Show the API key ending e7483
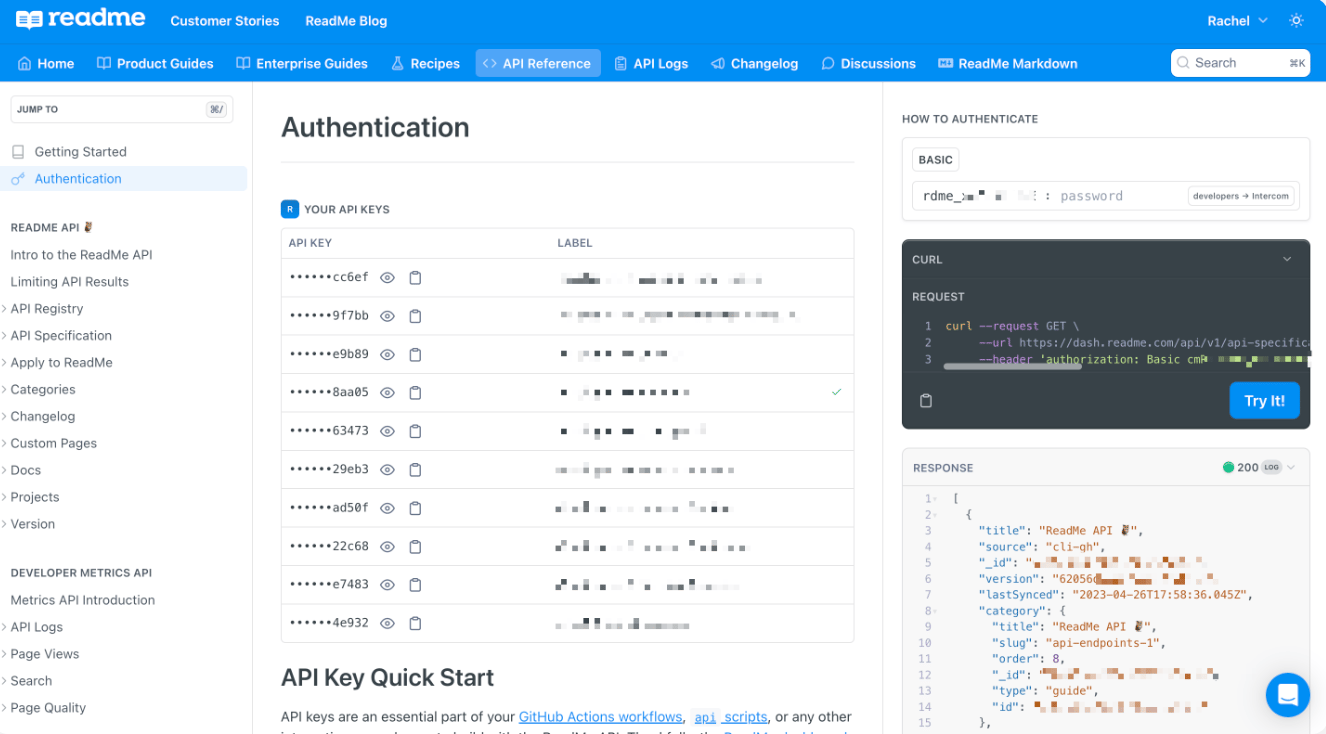The image size is (1326, 734). coord(387,584)
